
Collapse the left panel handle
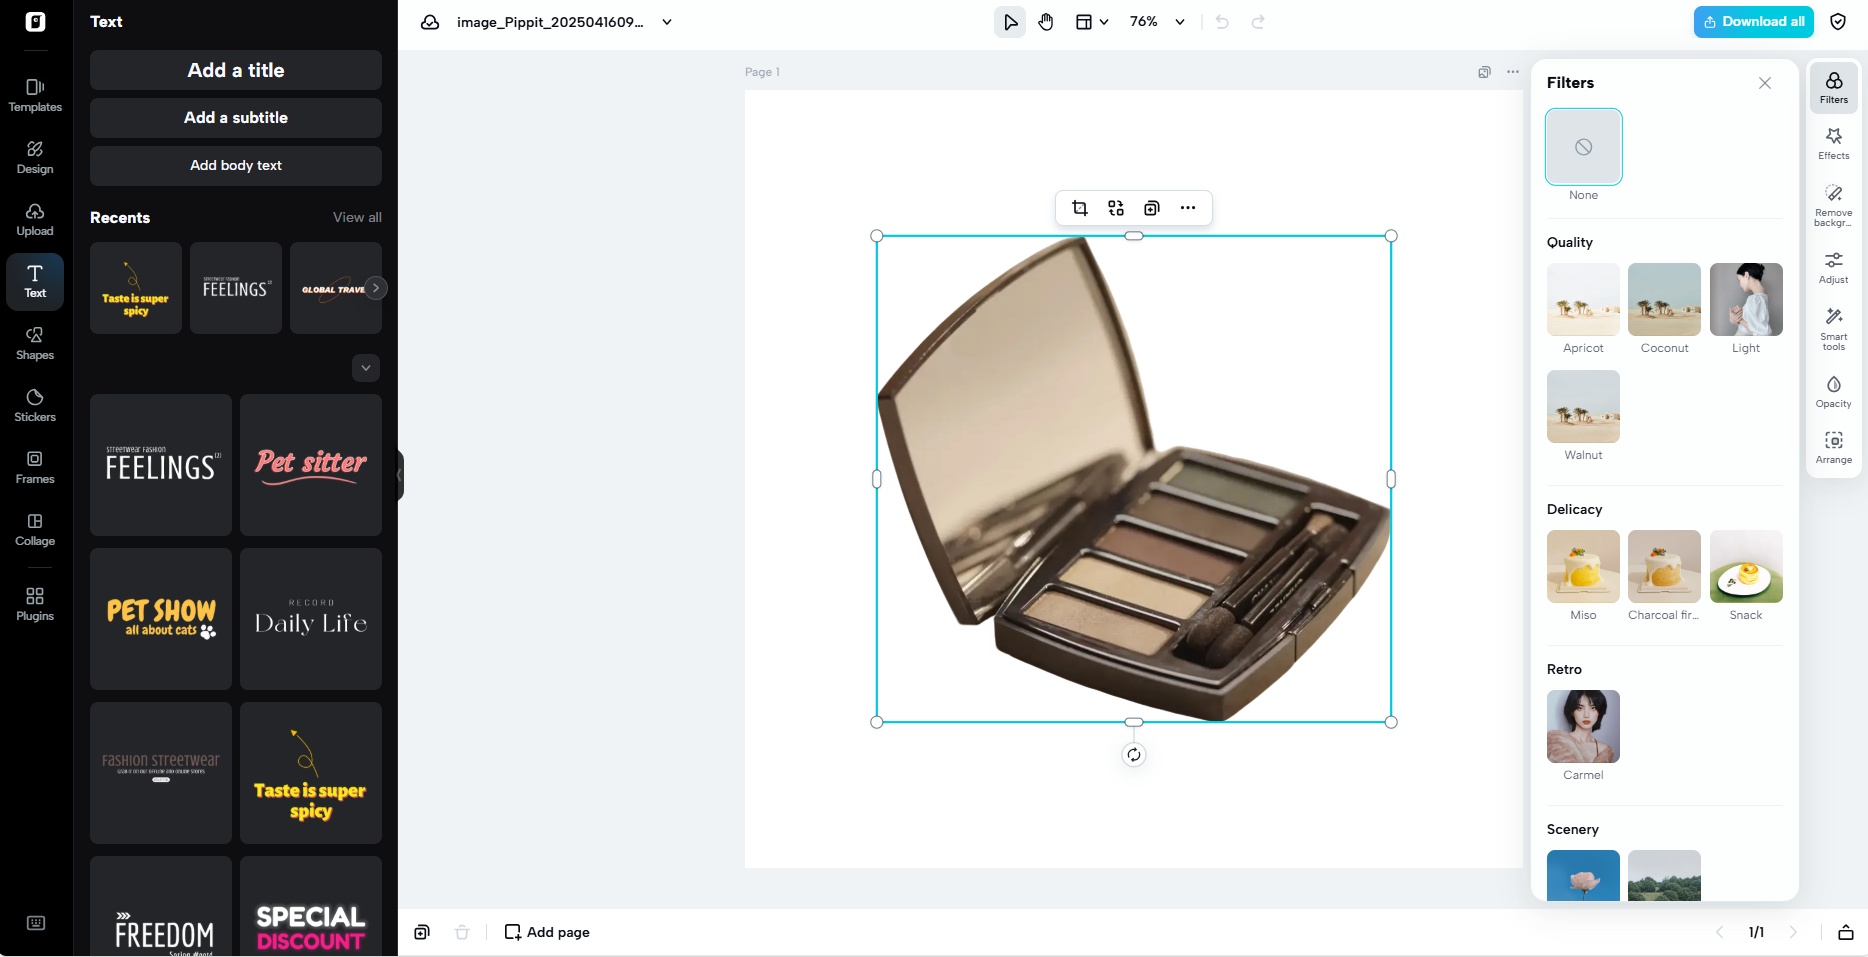(x=400, y=475)
